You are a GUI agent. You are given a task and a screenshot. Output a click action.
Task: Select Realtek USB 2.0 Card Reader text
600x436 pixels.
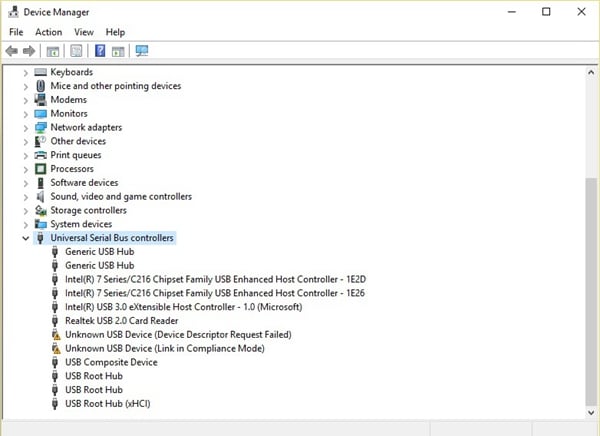pos(122,321)
